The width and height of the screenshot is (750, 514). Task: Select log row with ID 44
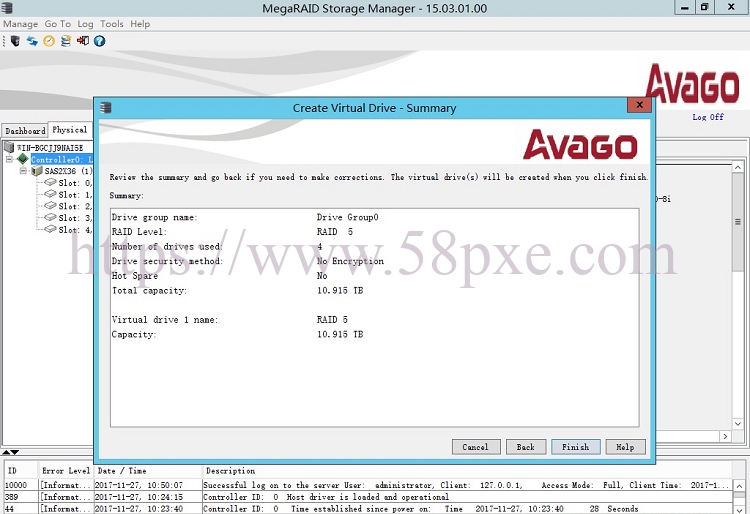(368, 509)
